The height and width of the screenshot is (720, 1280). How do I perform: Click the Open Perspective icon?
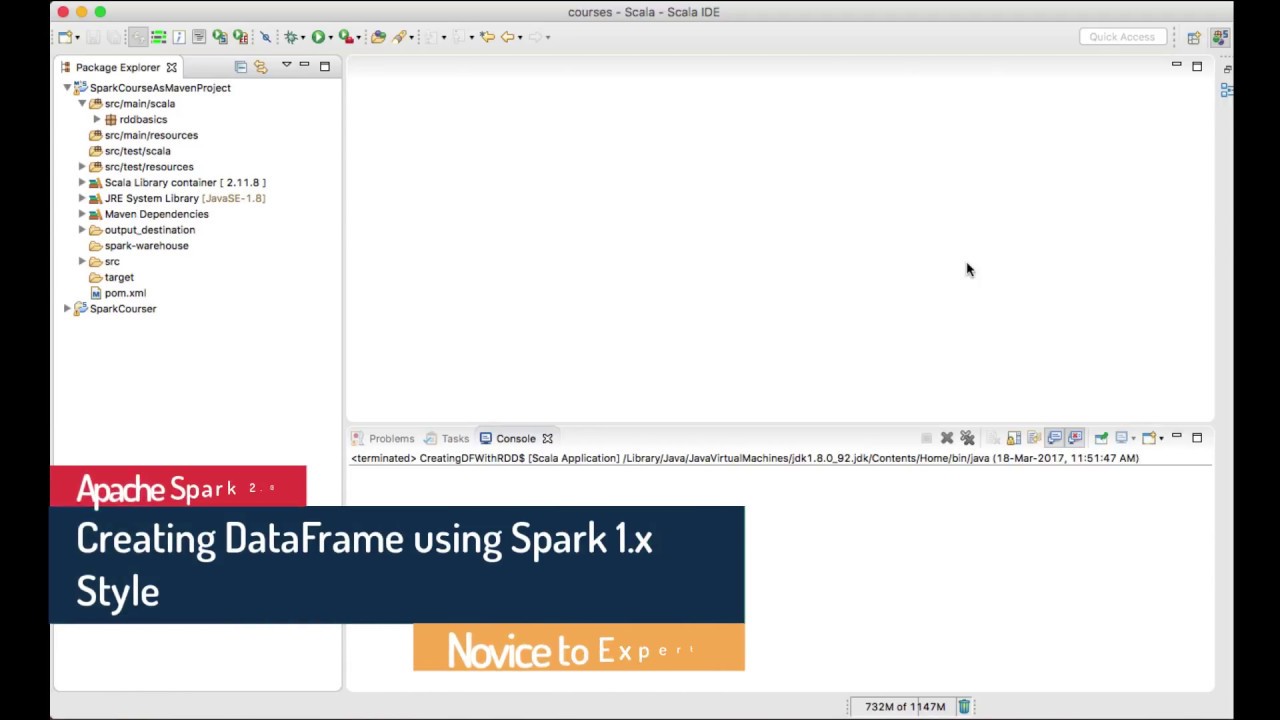tap(1194, 37)
